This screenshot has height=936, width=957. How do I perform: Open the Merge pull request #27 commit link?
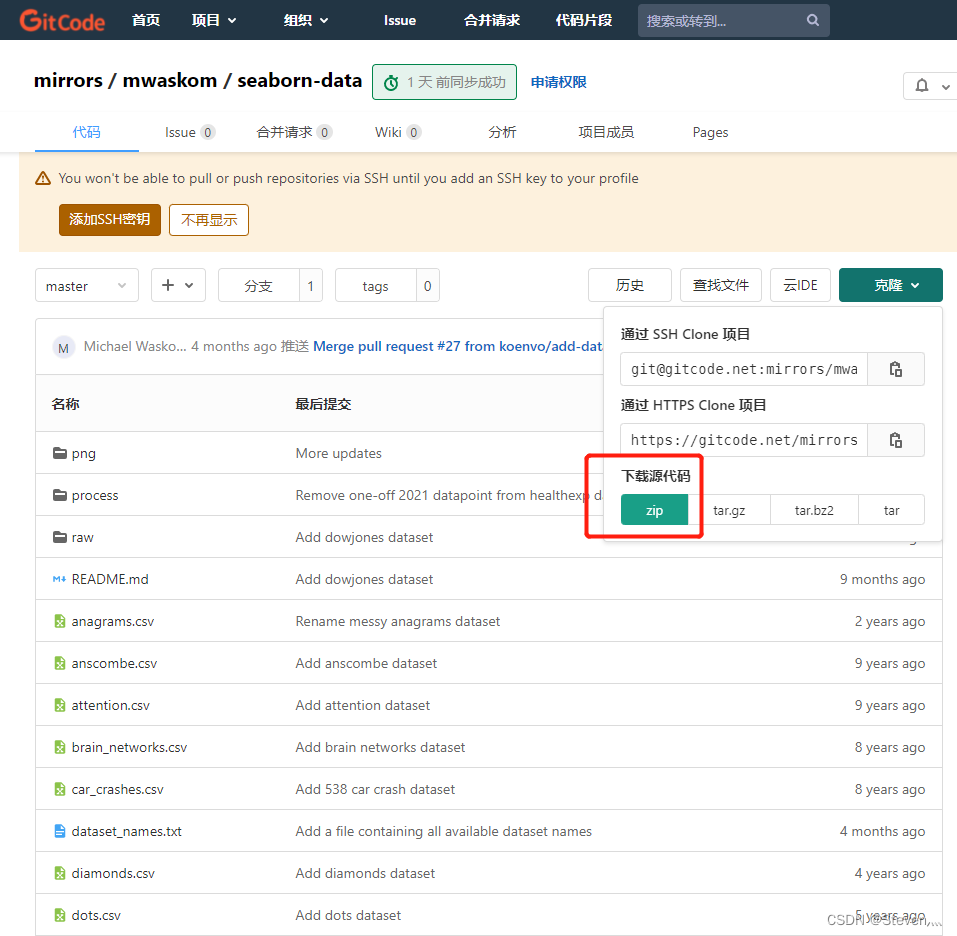click(x=458, y=346)
